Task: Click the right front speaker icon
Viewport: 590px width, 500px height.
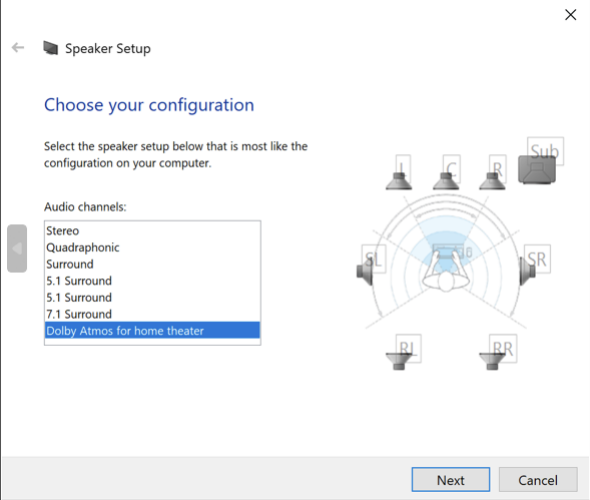Action: pos(492,181)
